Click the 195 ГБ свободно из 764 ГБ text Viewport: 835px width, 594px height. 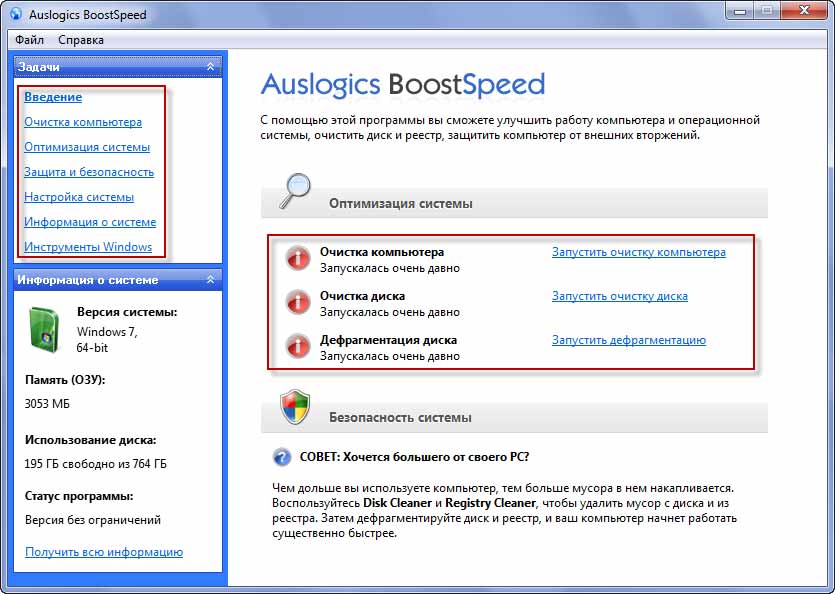[x=95, y=464]
